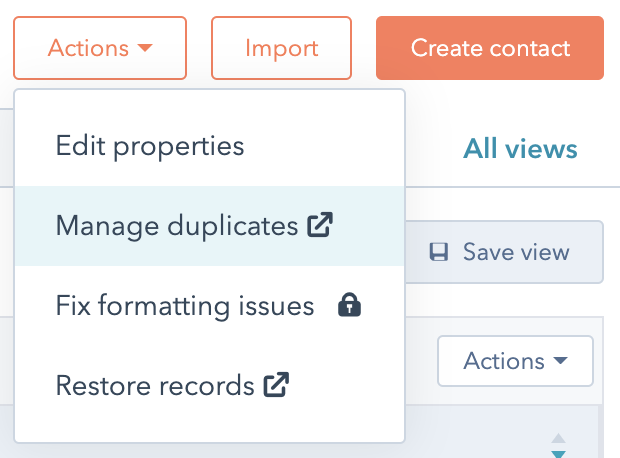The width and height of the screenshot is (620, 458).
Task: Click the floppy disk icon in Save view
Action: [438, 252]
